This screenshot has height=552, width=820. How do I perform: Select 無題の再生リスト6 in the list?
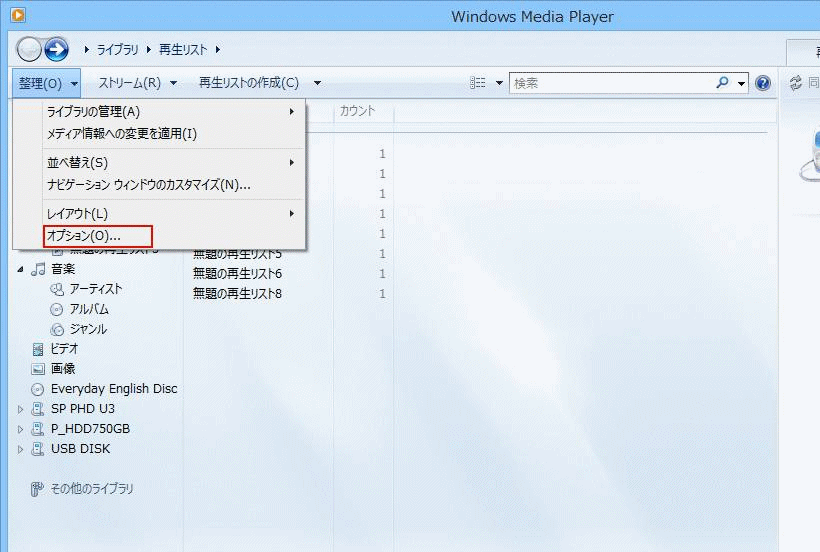point(237,273)
